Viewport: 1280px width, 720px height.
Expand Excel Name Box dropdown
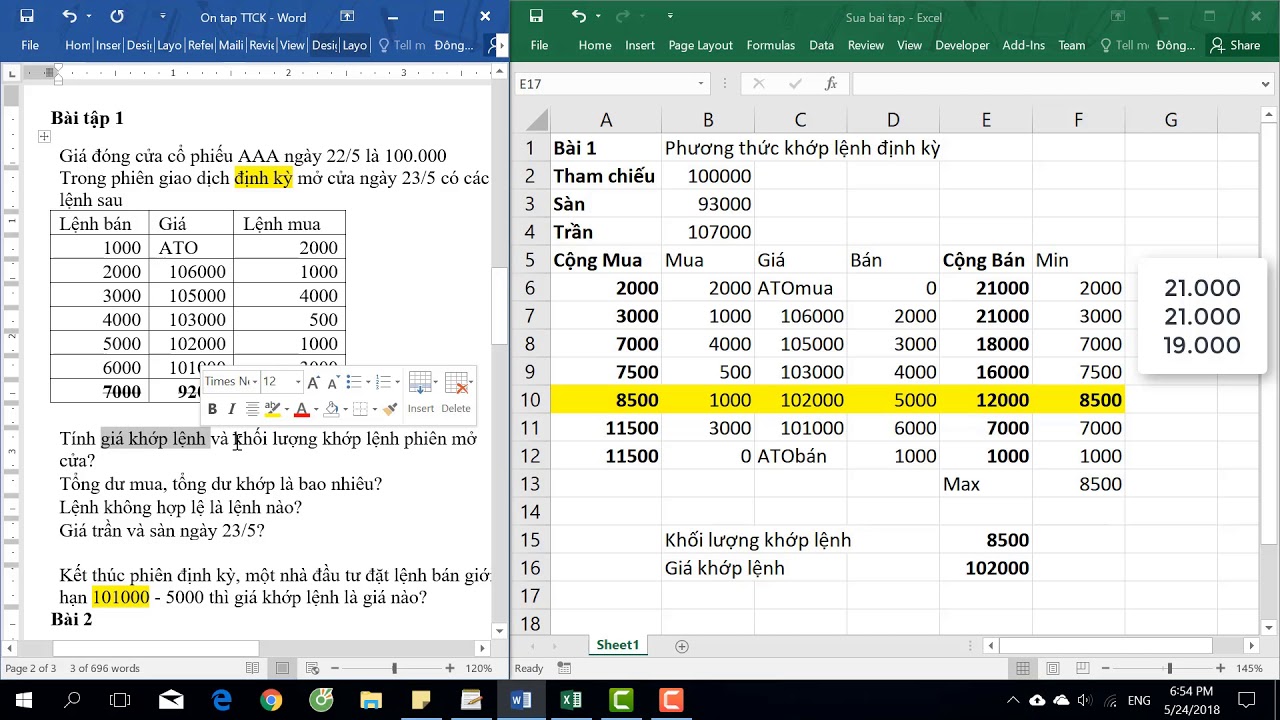(701, 84)
